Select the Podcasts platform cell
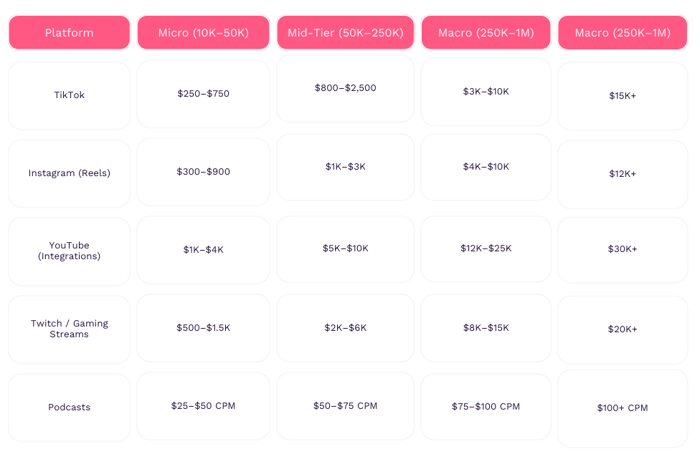 click(69, 407)
